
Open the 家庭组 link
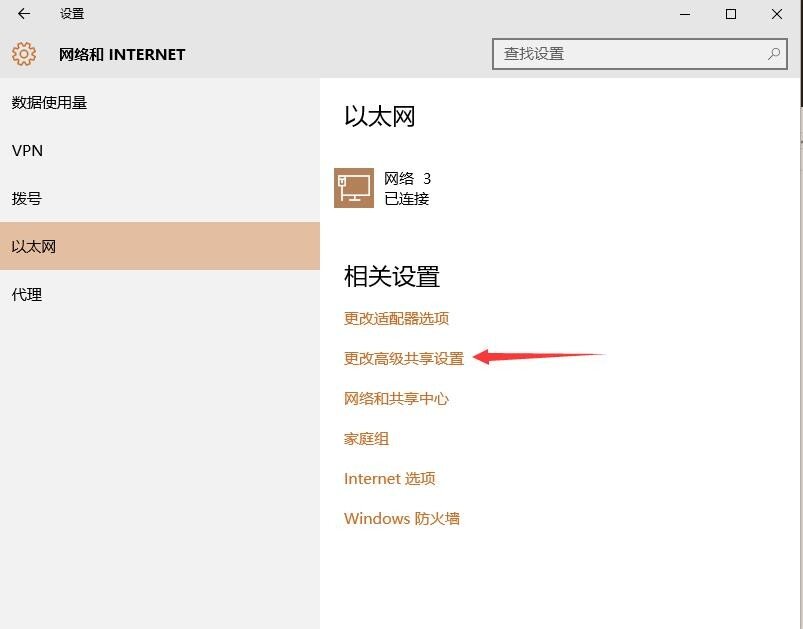click(x=366, y=438)
